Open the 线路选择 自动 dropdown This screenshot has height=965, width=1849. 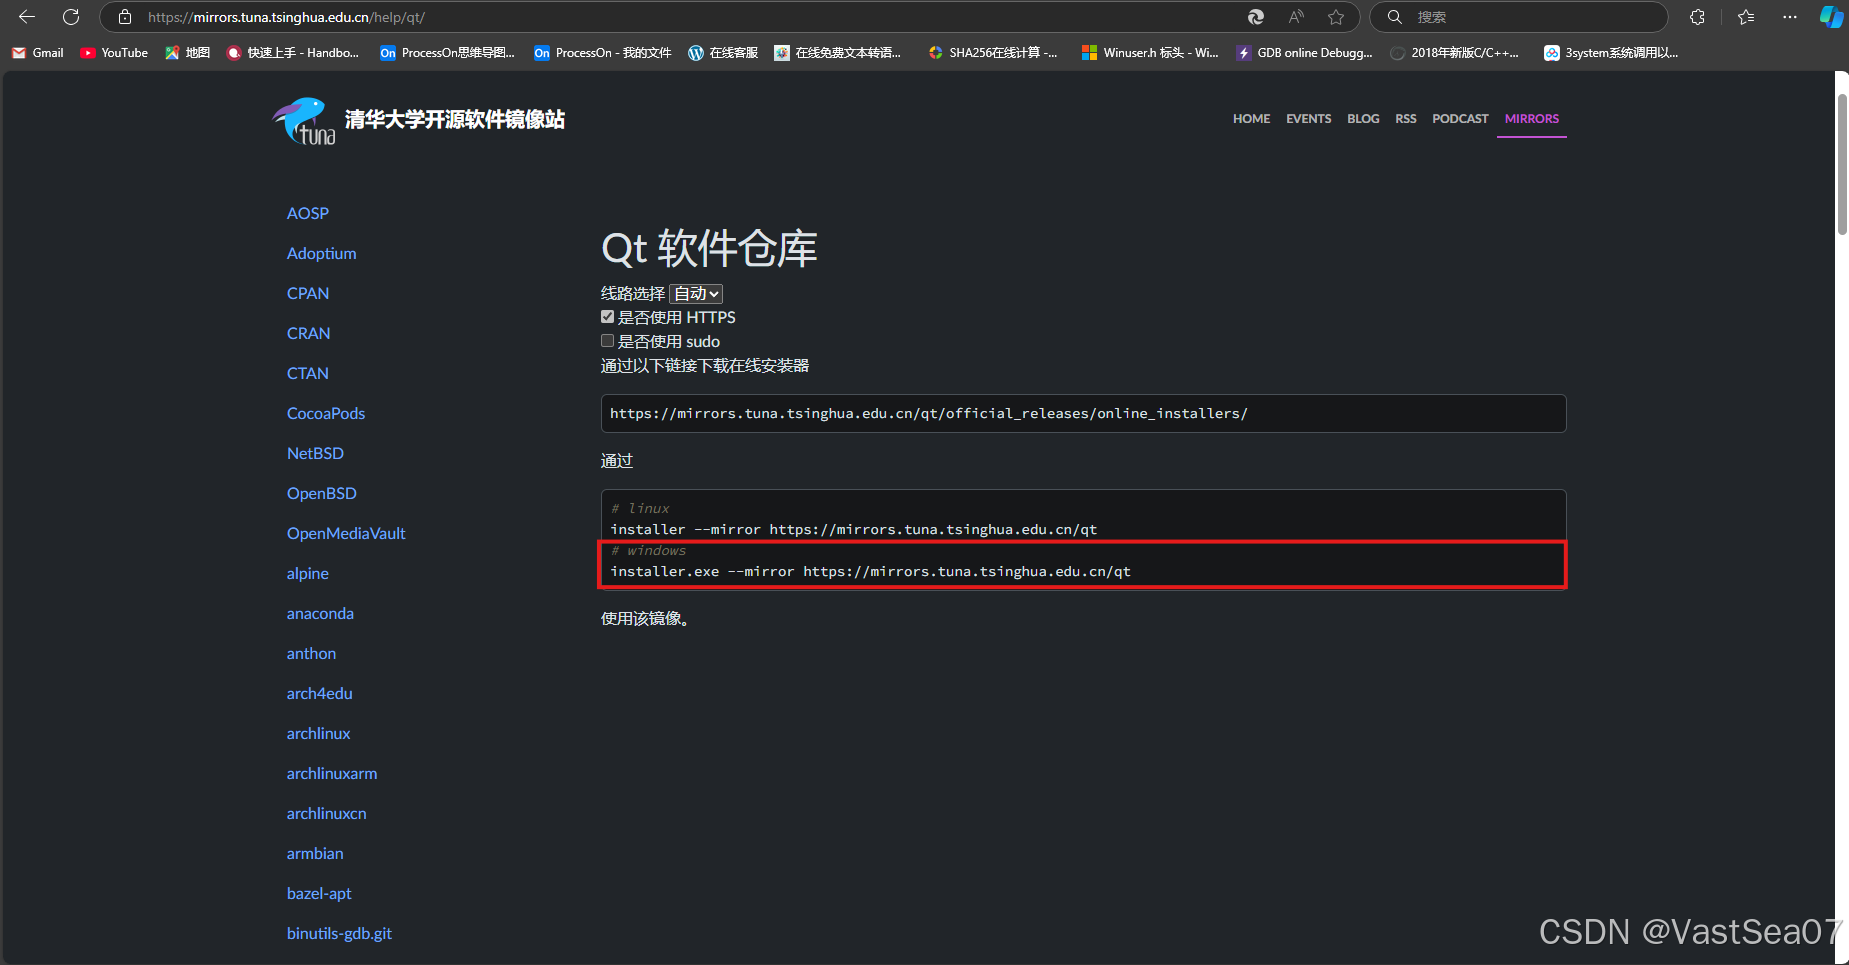click(x=696, y=293)
